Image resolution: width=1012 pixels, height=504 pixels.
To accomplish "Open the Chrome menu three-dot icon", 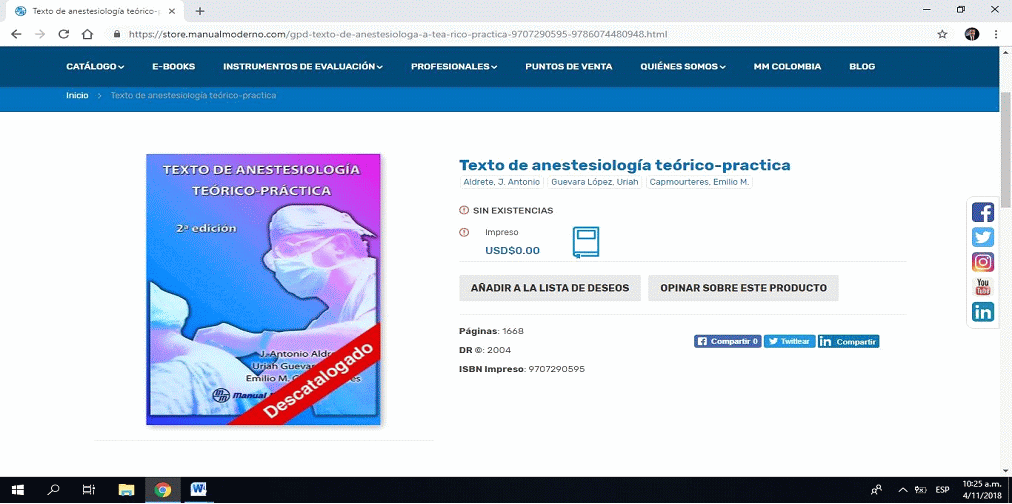I will (995, 34).
